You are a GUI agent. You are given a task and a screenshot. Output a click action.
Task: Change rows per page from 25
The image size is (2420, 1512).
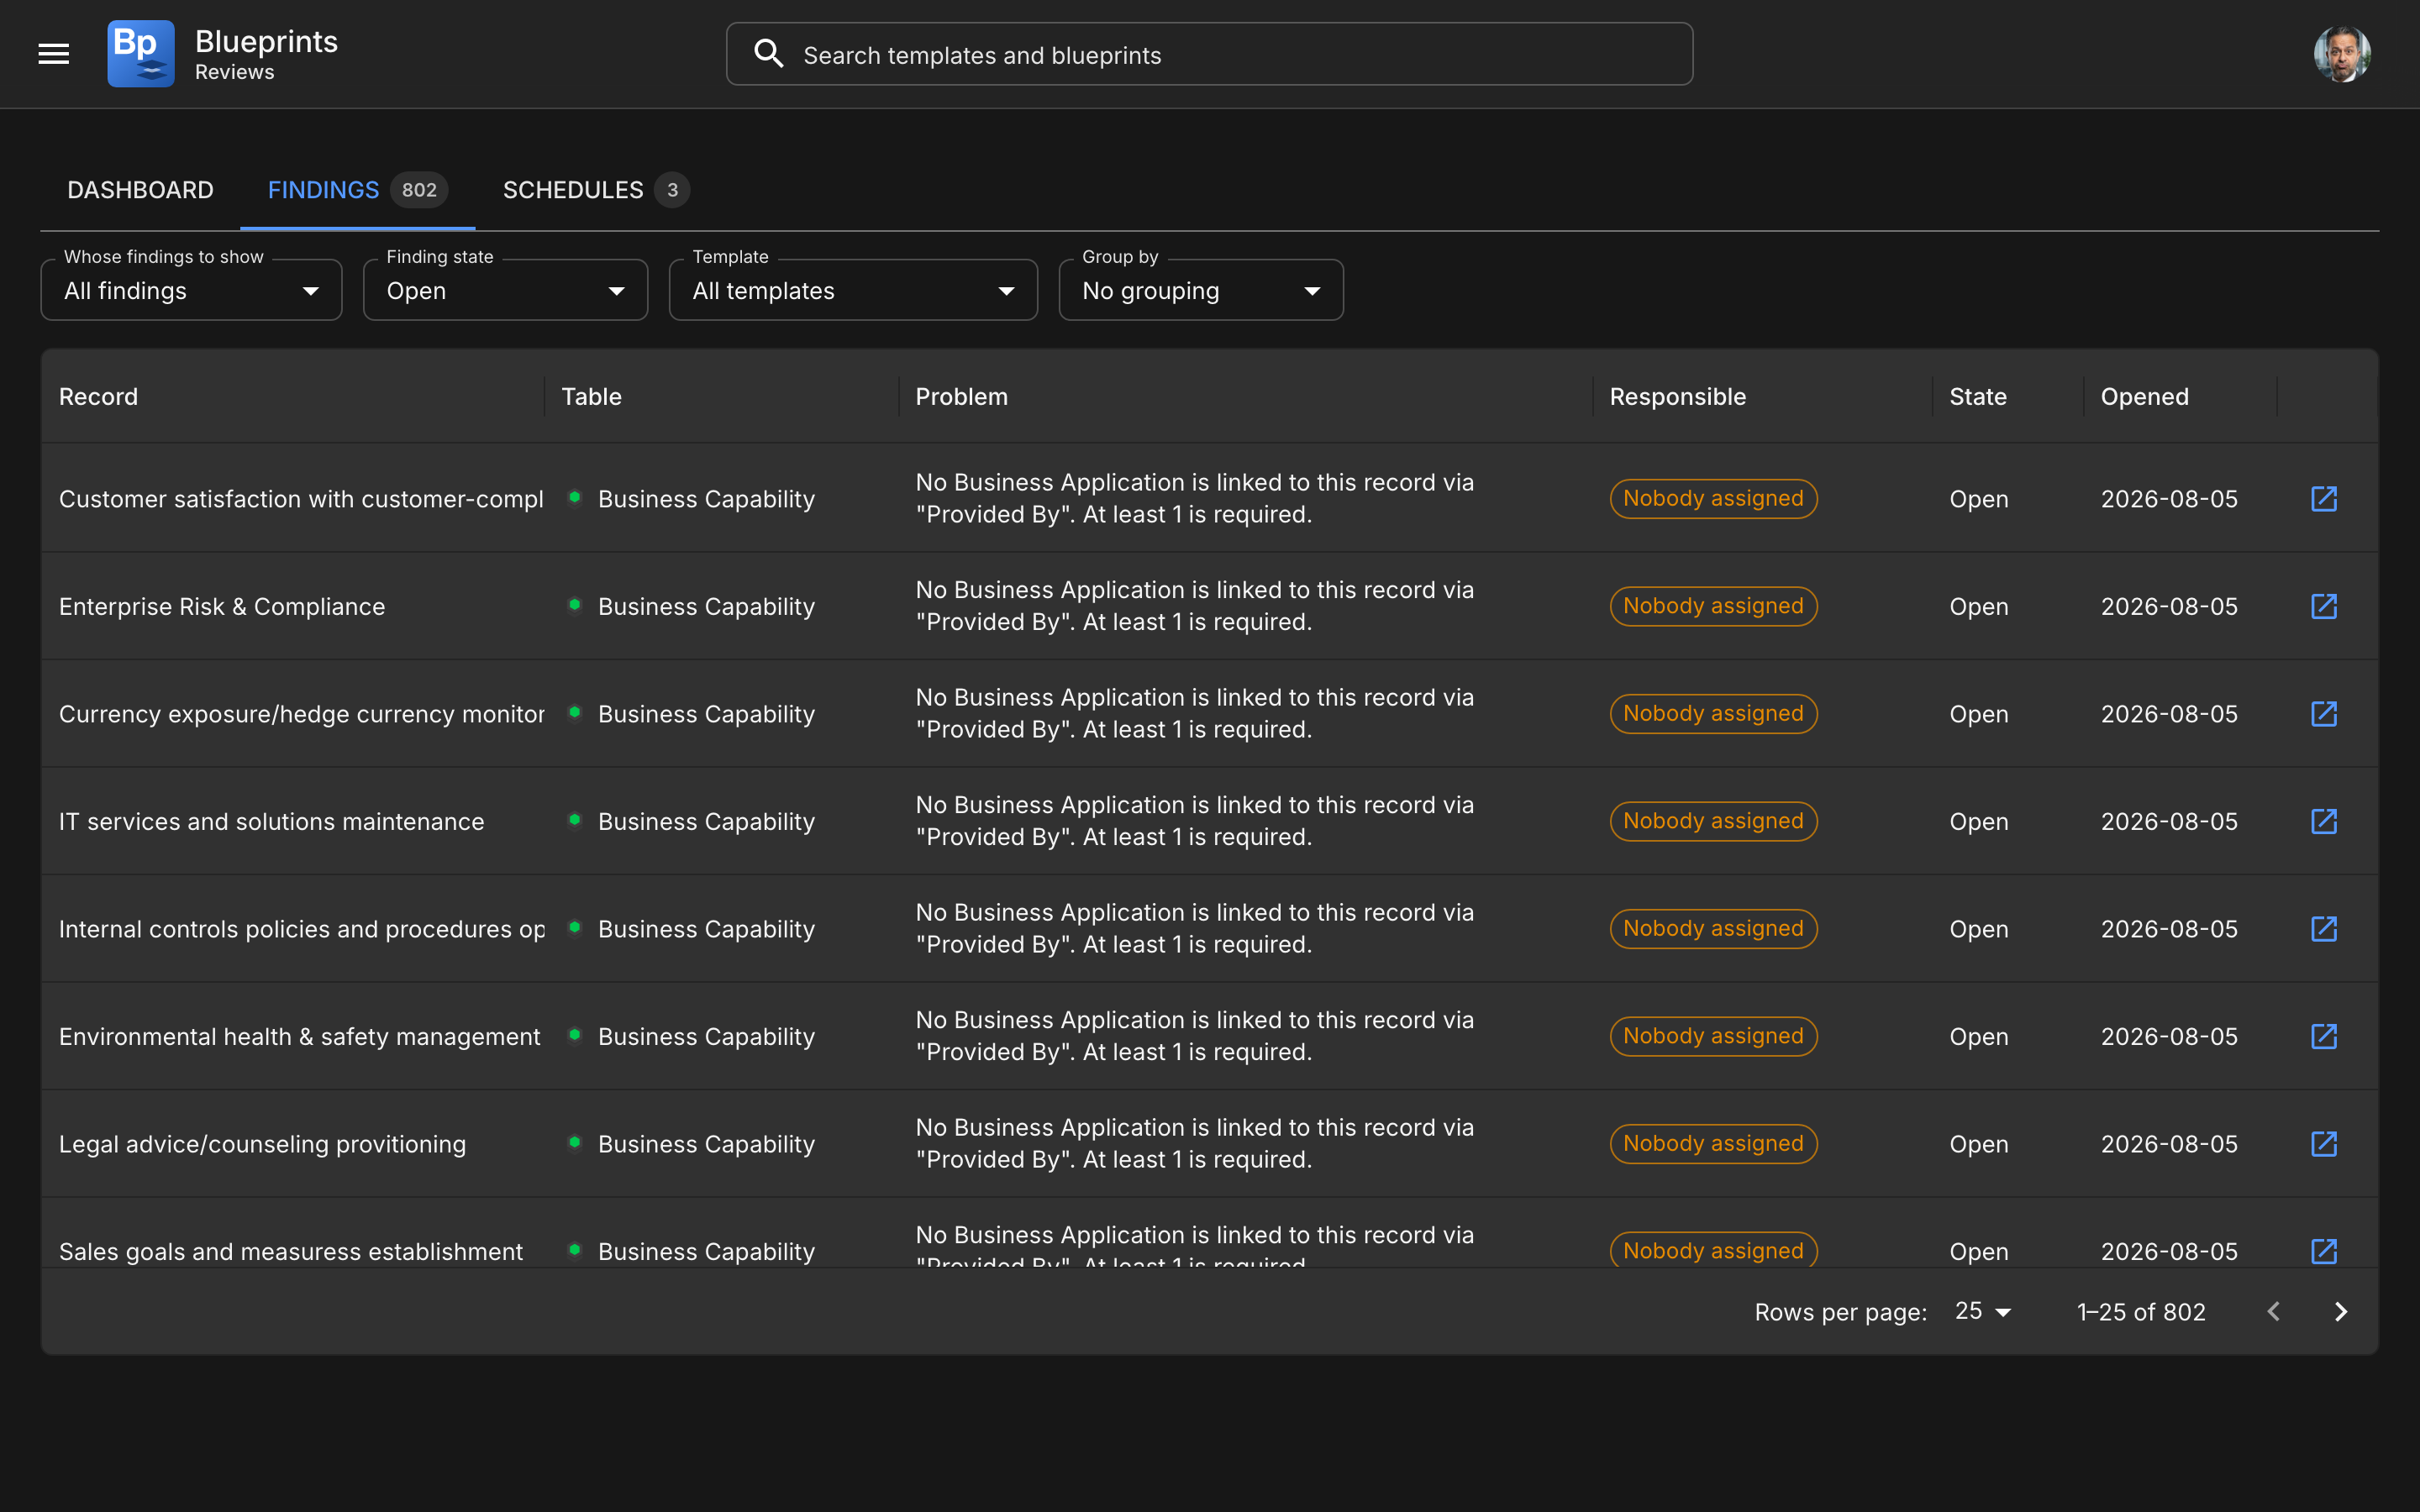[x=1982, y=1311]
